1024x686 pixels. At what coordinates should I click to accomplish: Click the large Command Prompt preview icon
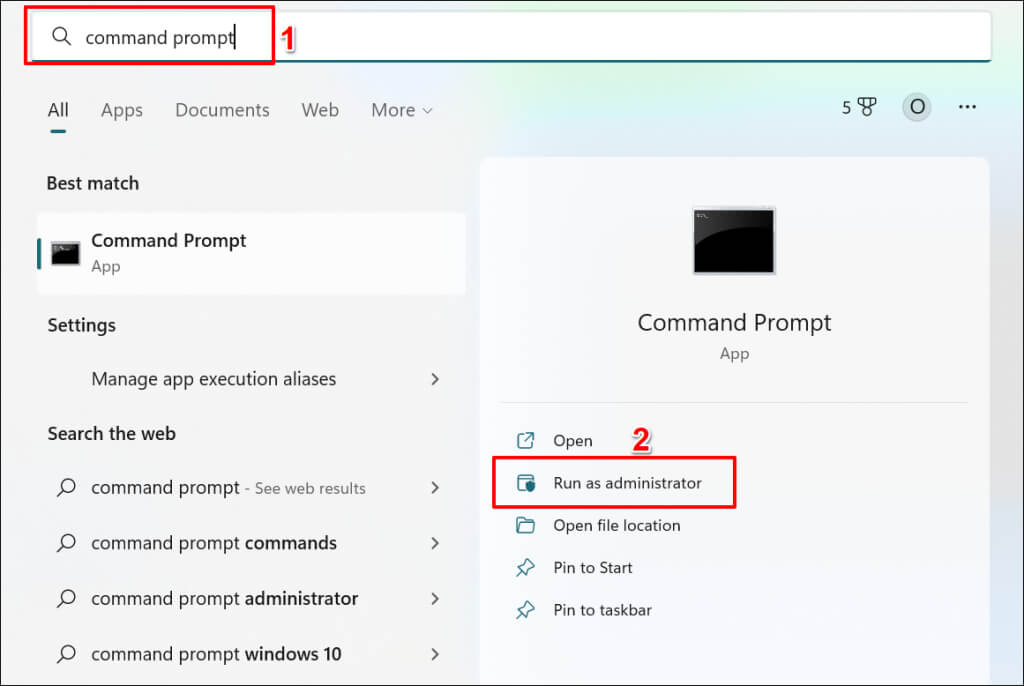[734, 240]
